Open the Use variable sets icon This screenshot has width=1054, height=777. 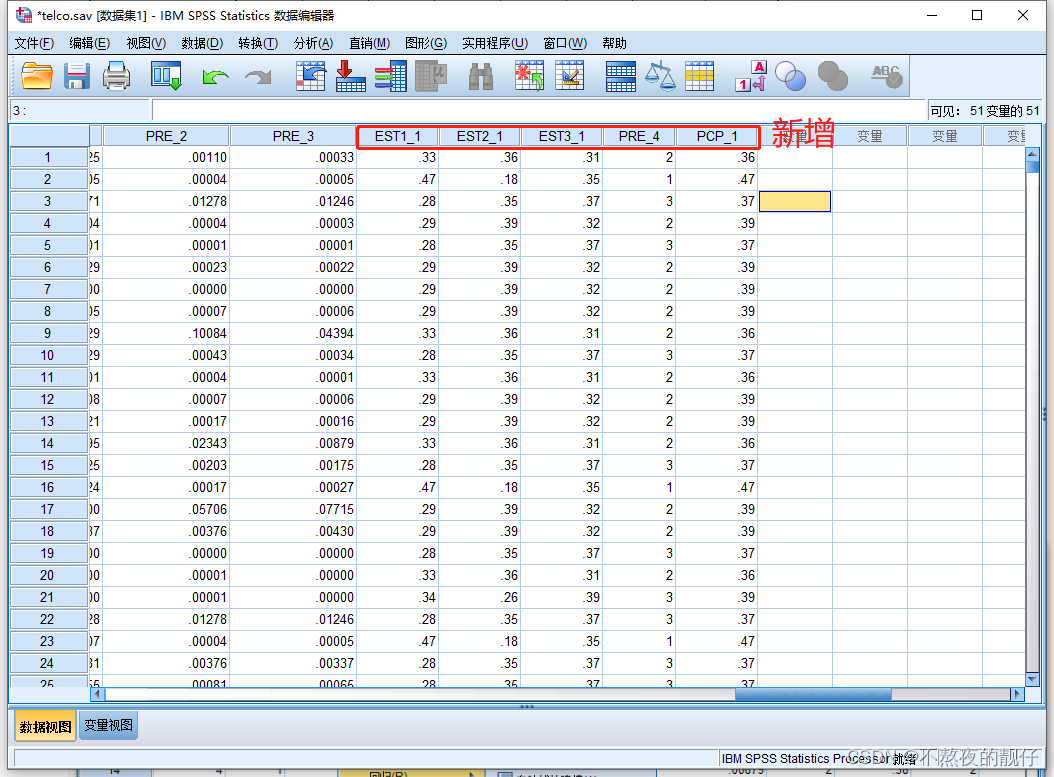pos(790,76)
